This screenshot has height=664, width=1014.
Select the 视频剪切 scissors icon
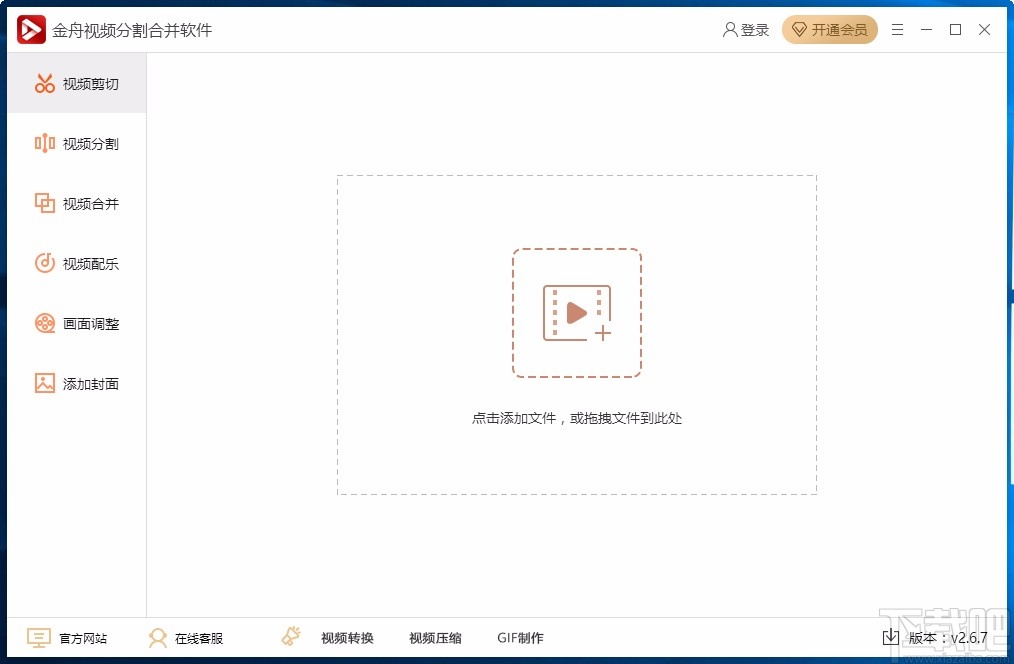(x=45, y=83)
